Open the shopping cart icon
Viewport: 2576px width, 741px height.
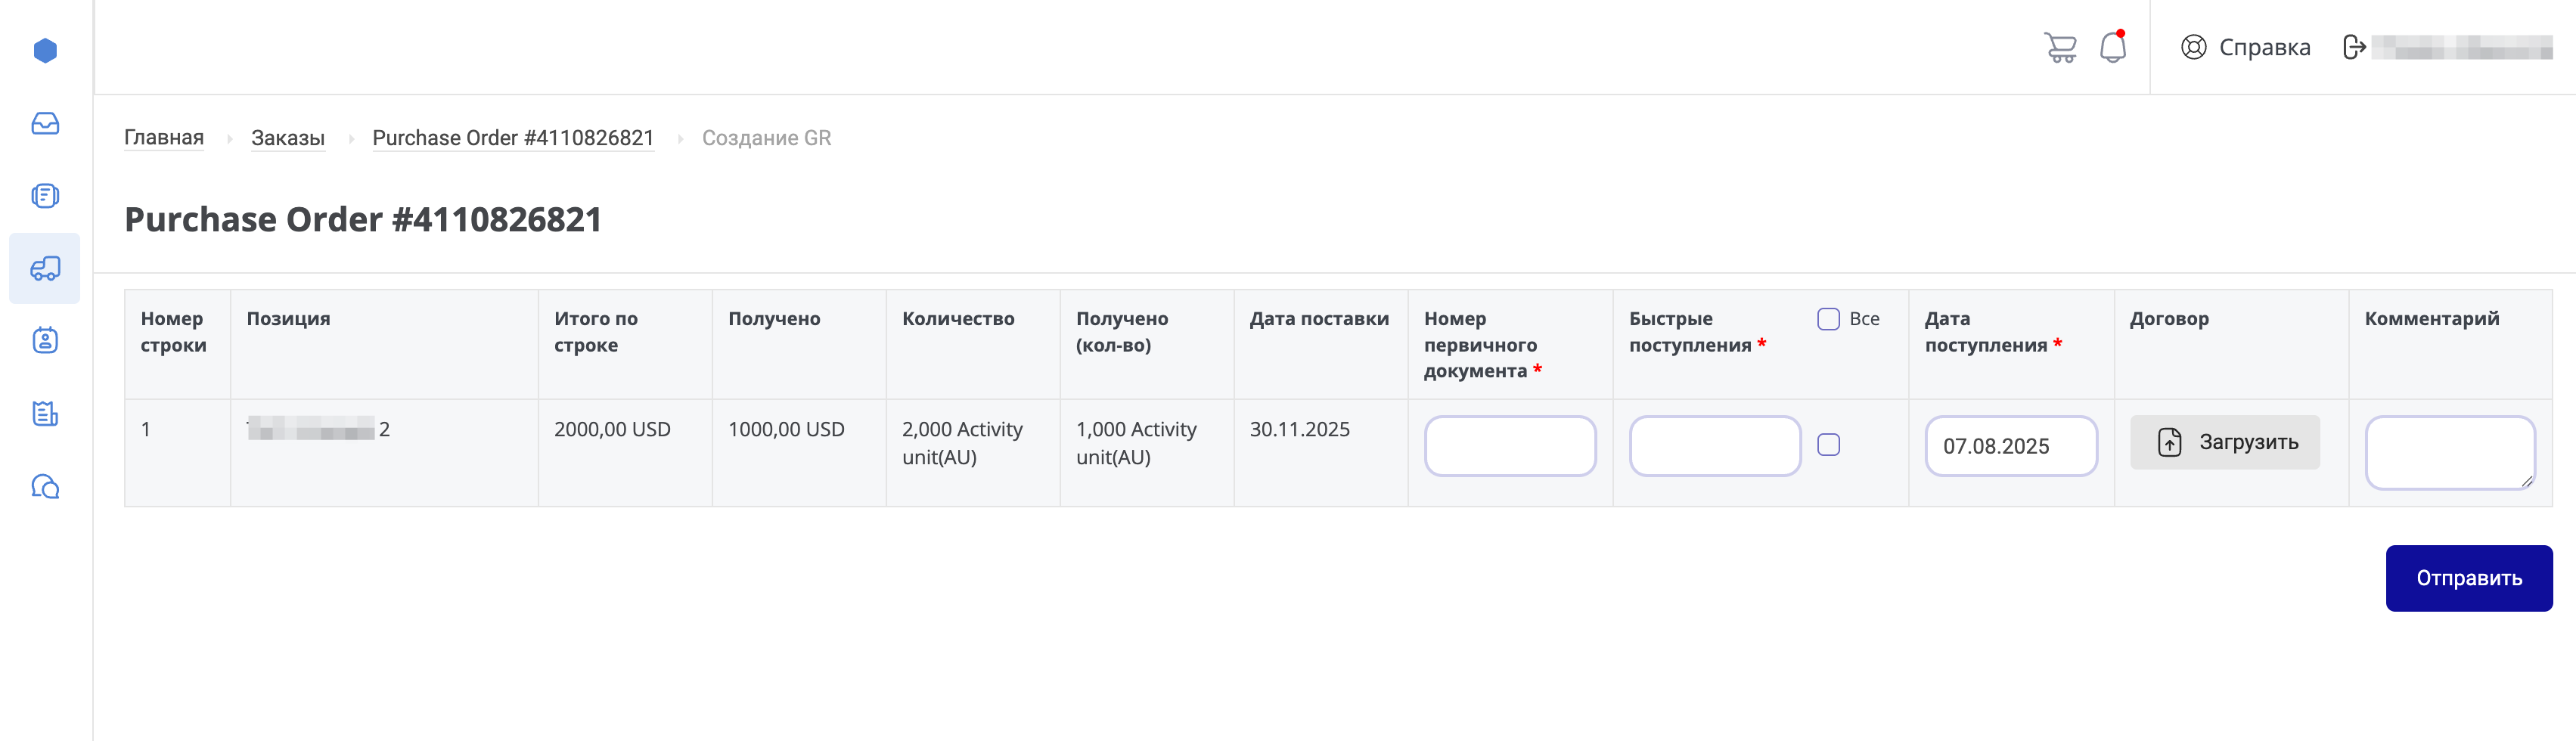point(2060,47)
